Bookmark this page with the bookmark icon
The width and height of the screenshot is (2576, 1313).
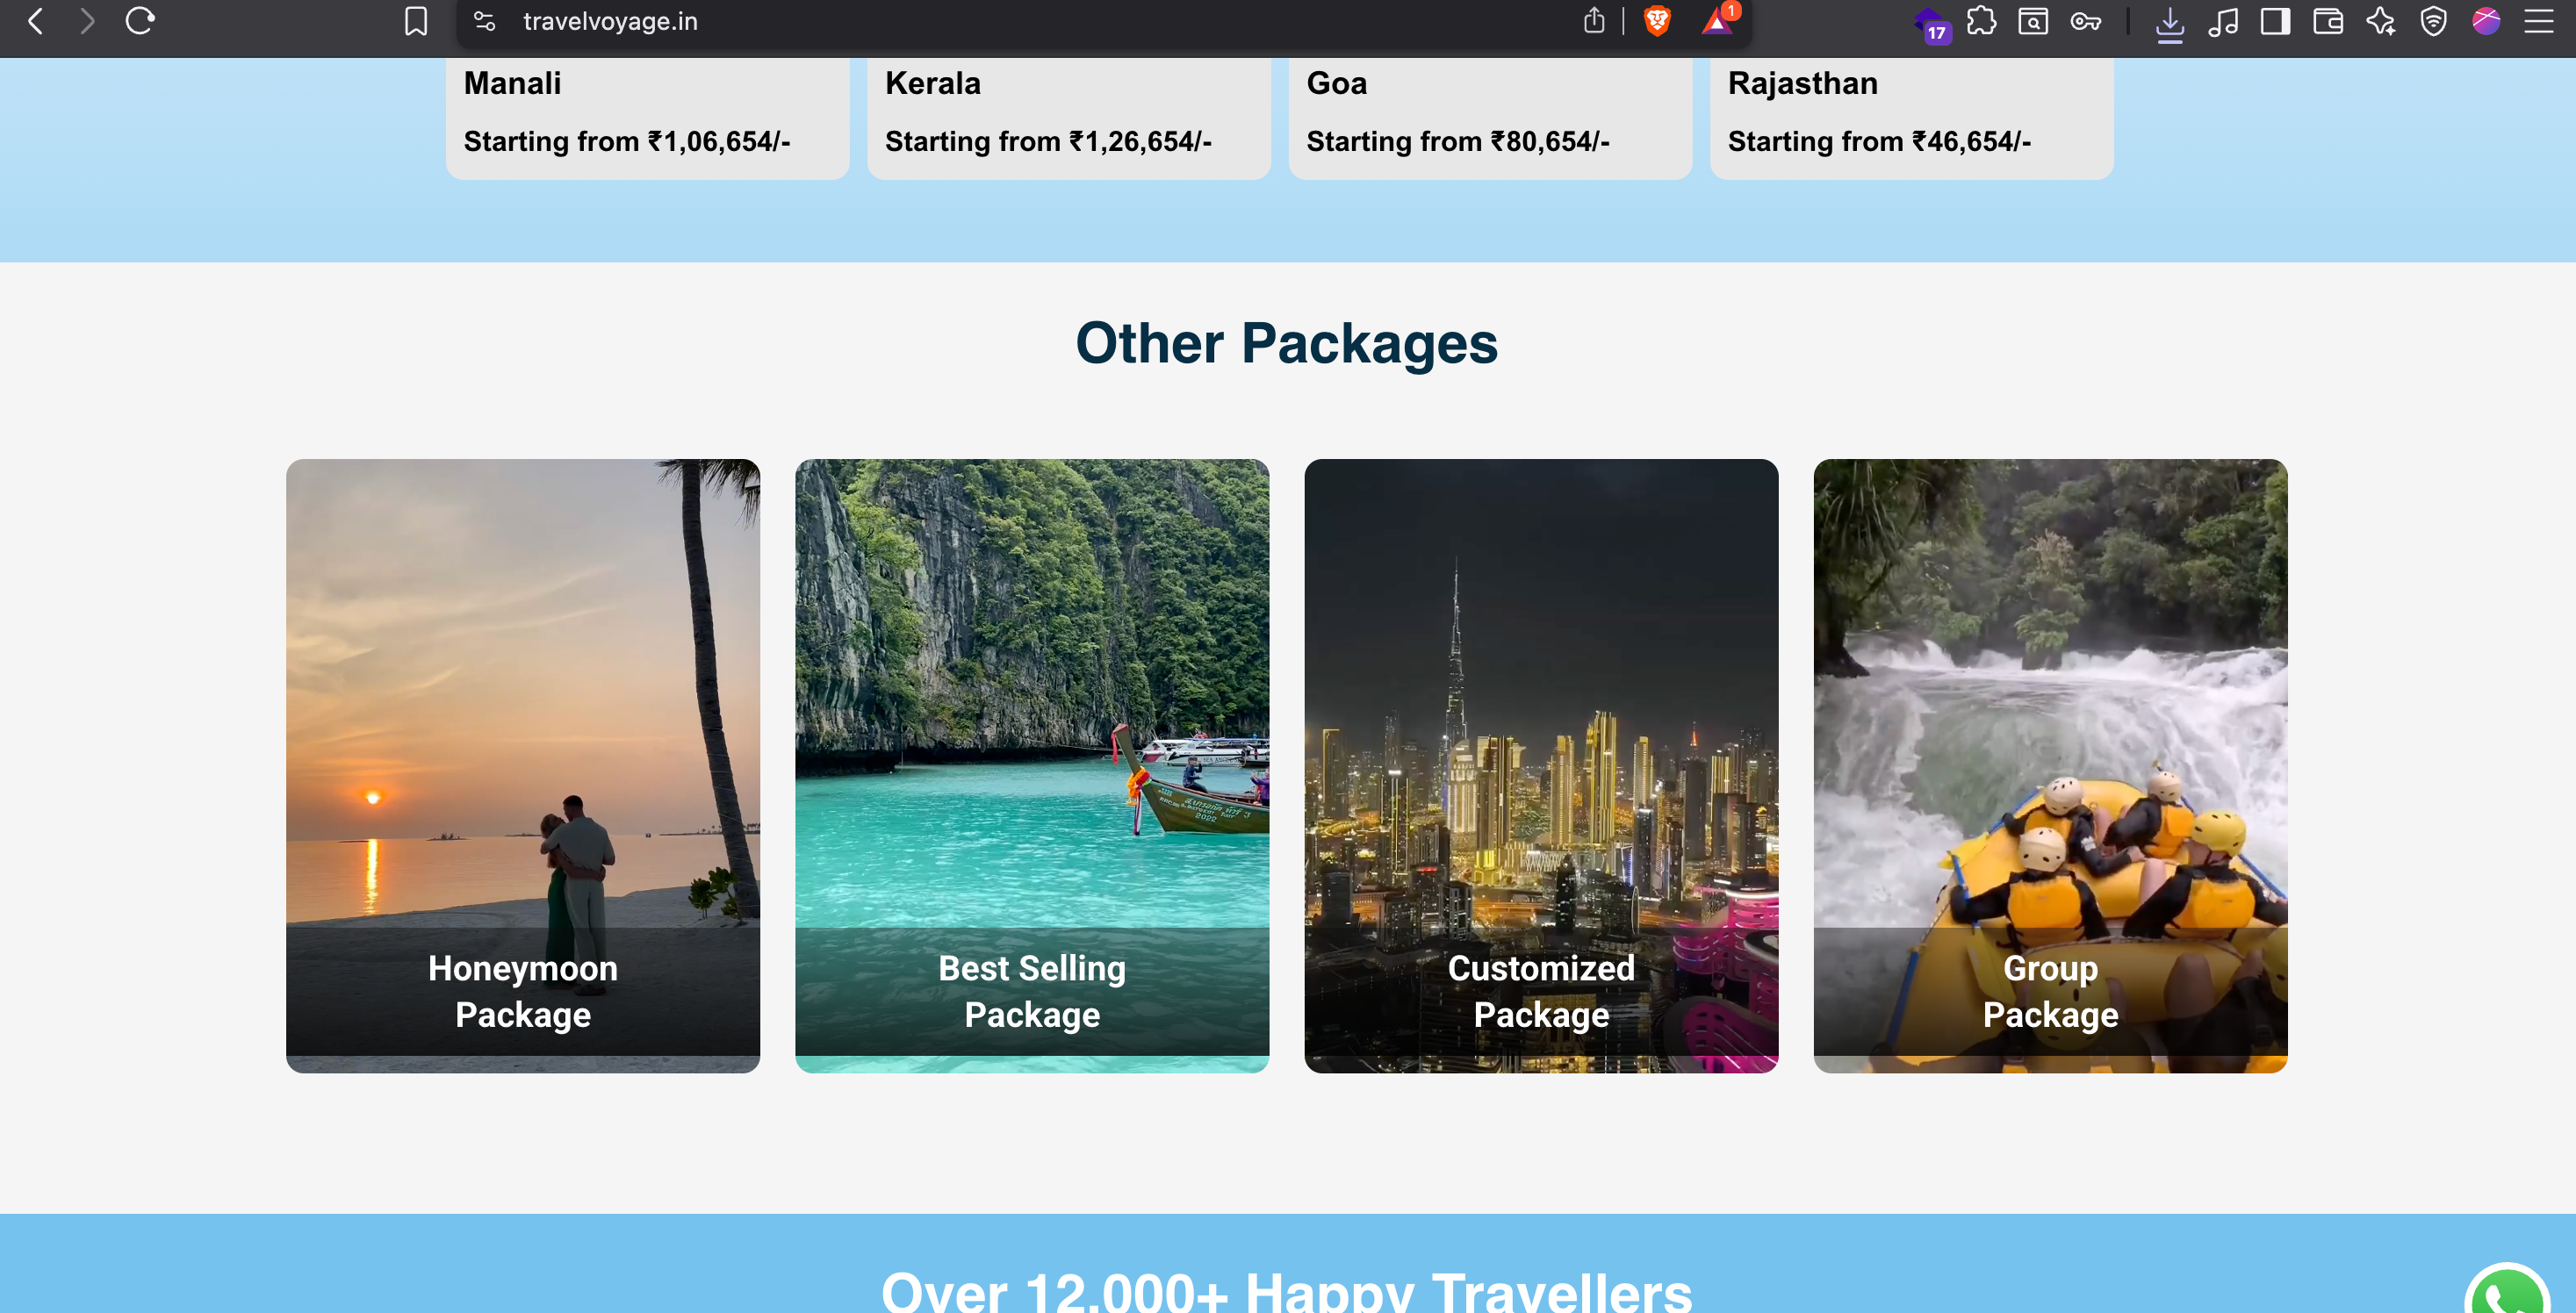pyautogui.click(x=416, y=21)
